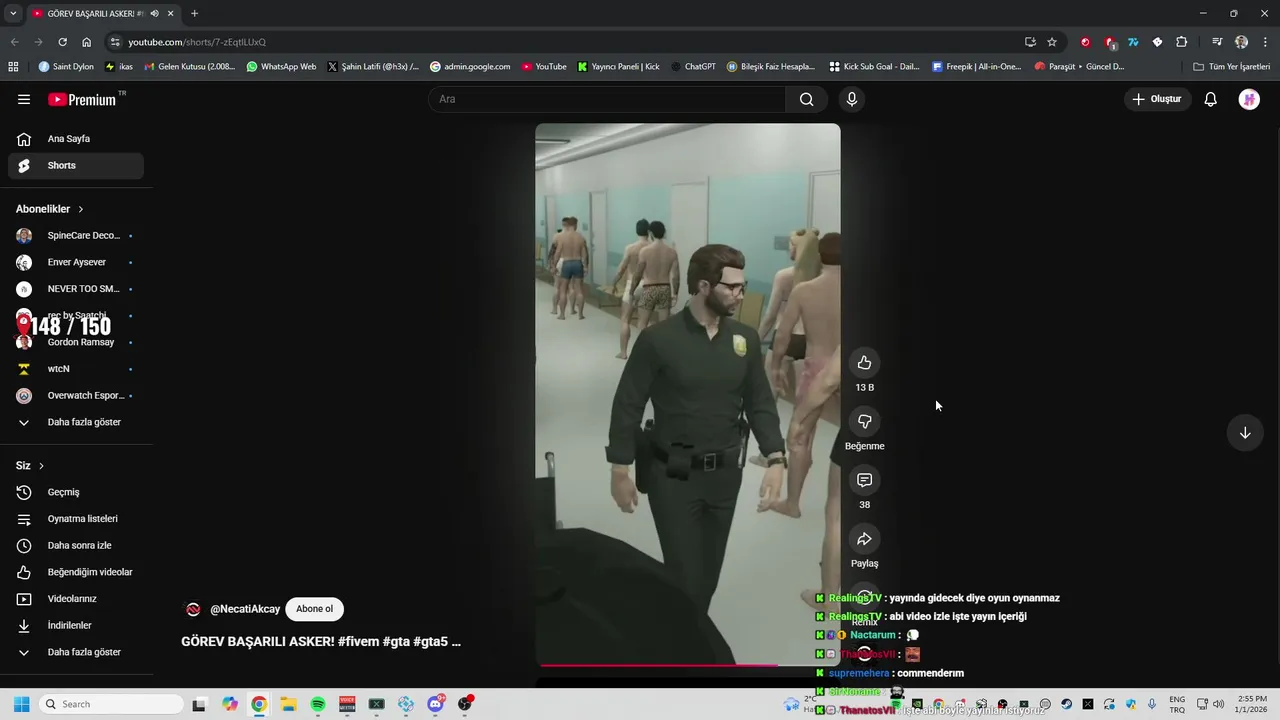The height and width of the screenshot is (720, 1280).
Task: Pause the Short by clicking the video
Action: pos(688,394)
